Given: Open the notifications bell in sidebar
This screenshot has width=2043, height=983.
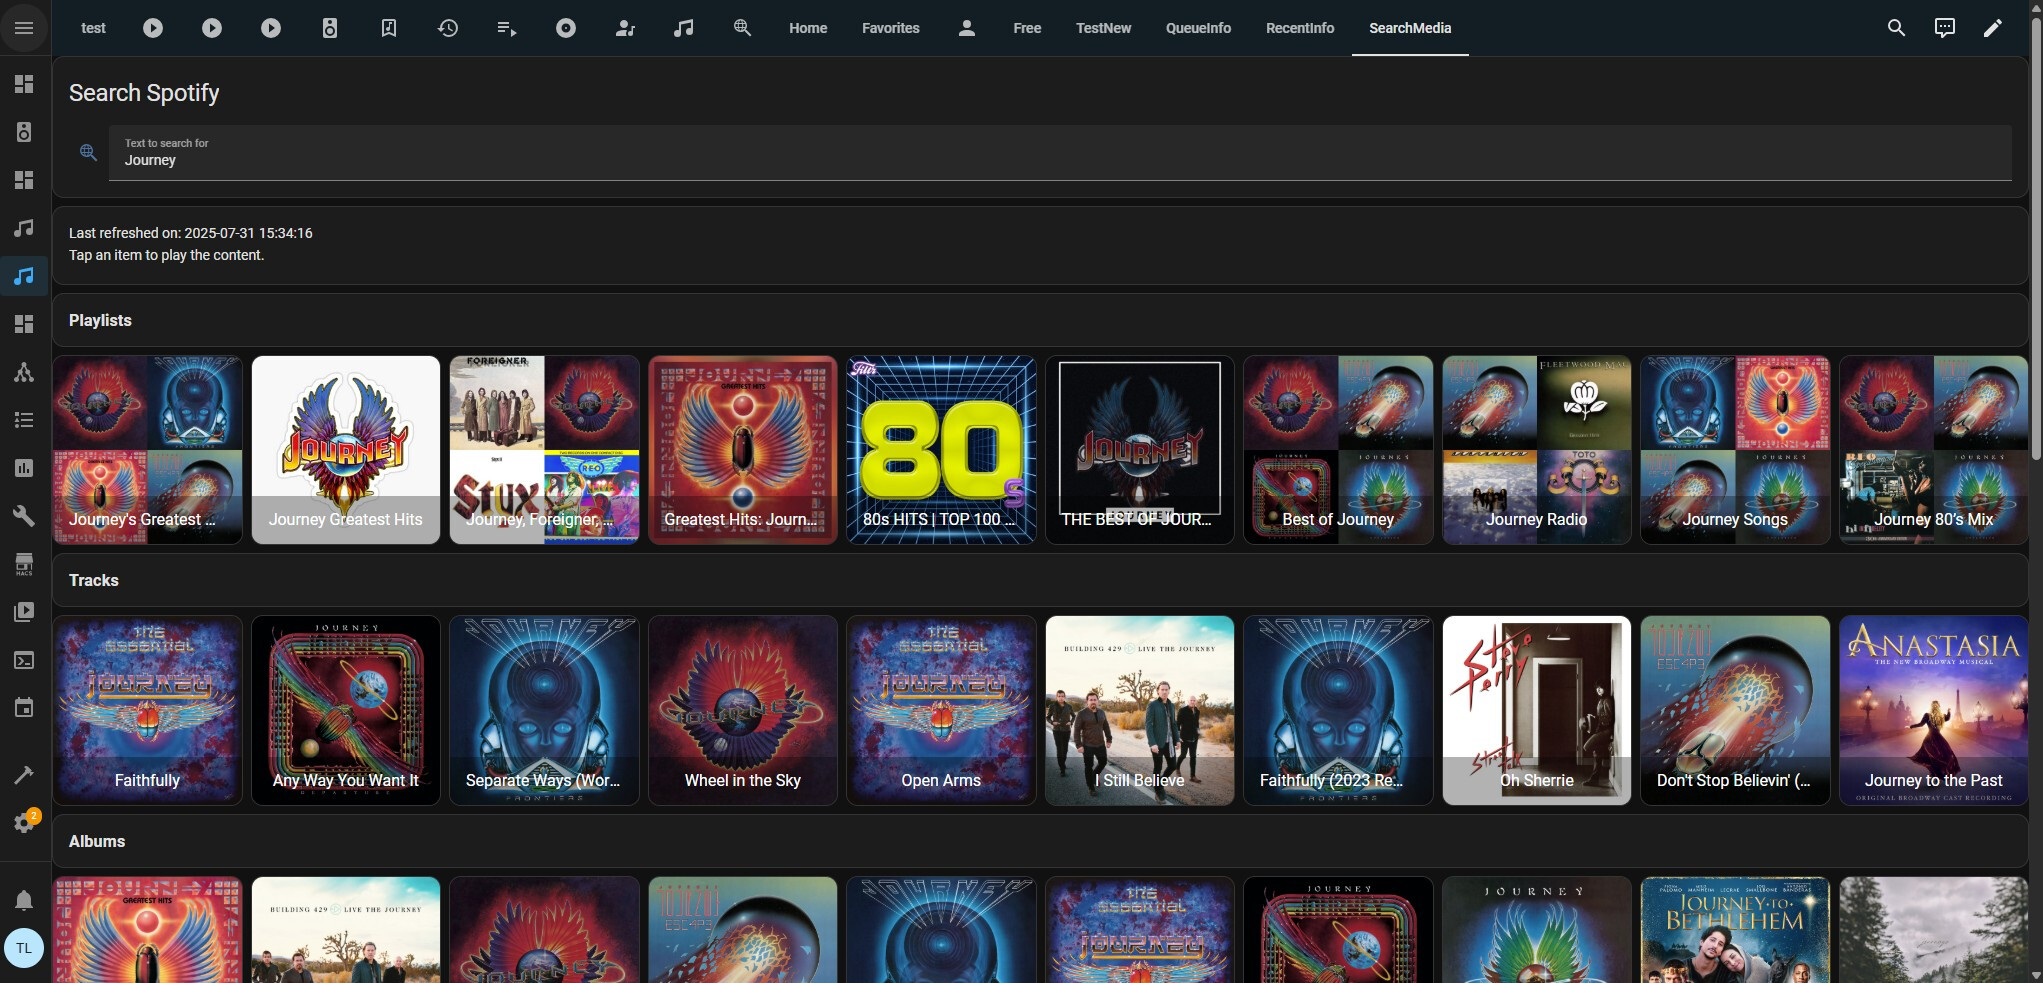Looking at the screenshot, I should (x=24, y=900).
